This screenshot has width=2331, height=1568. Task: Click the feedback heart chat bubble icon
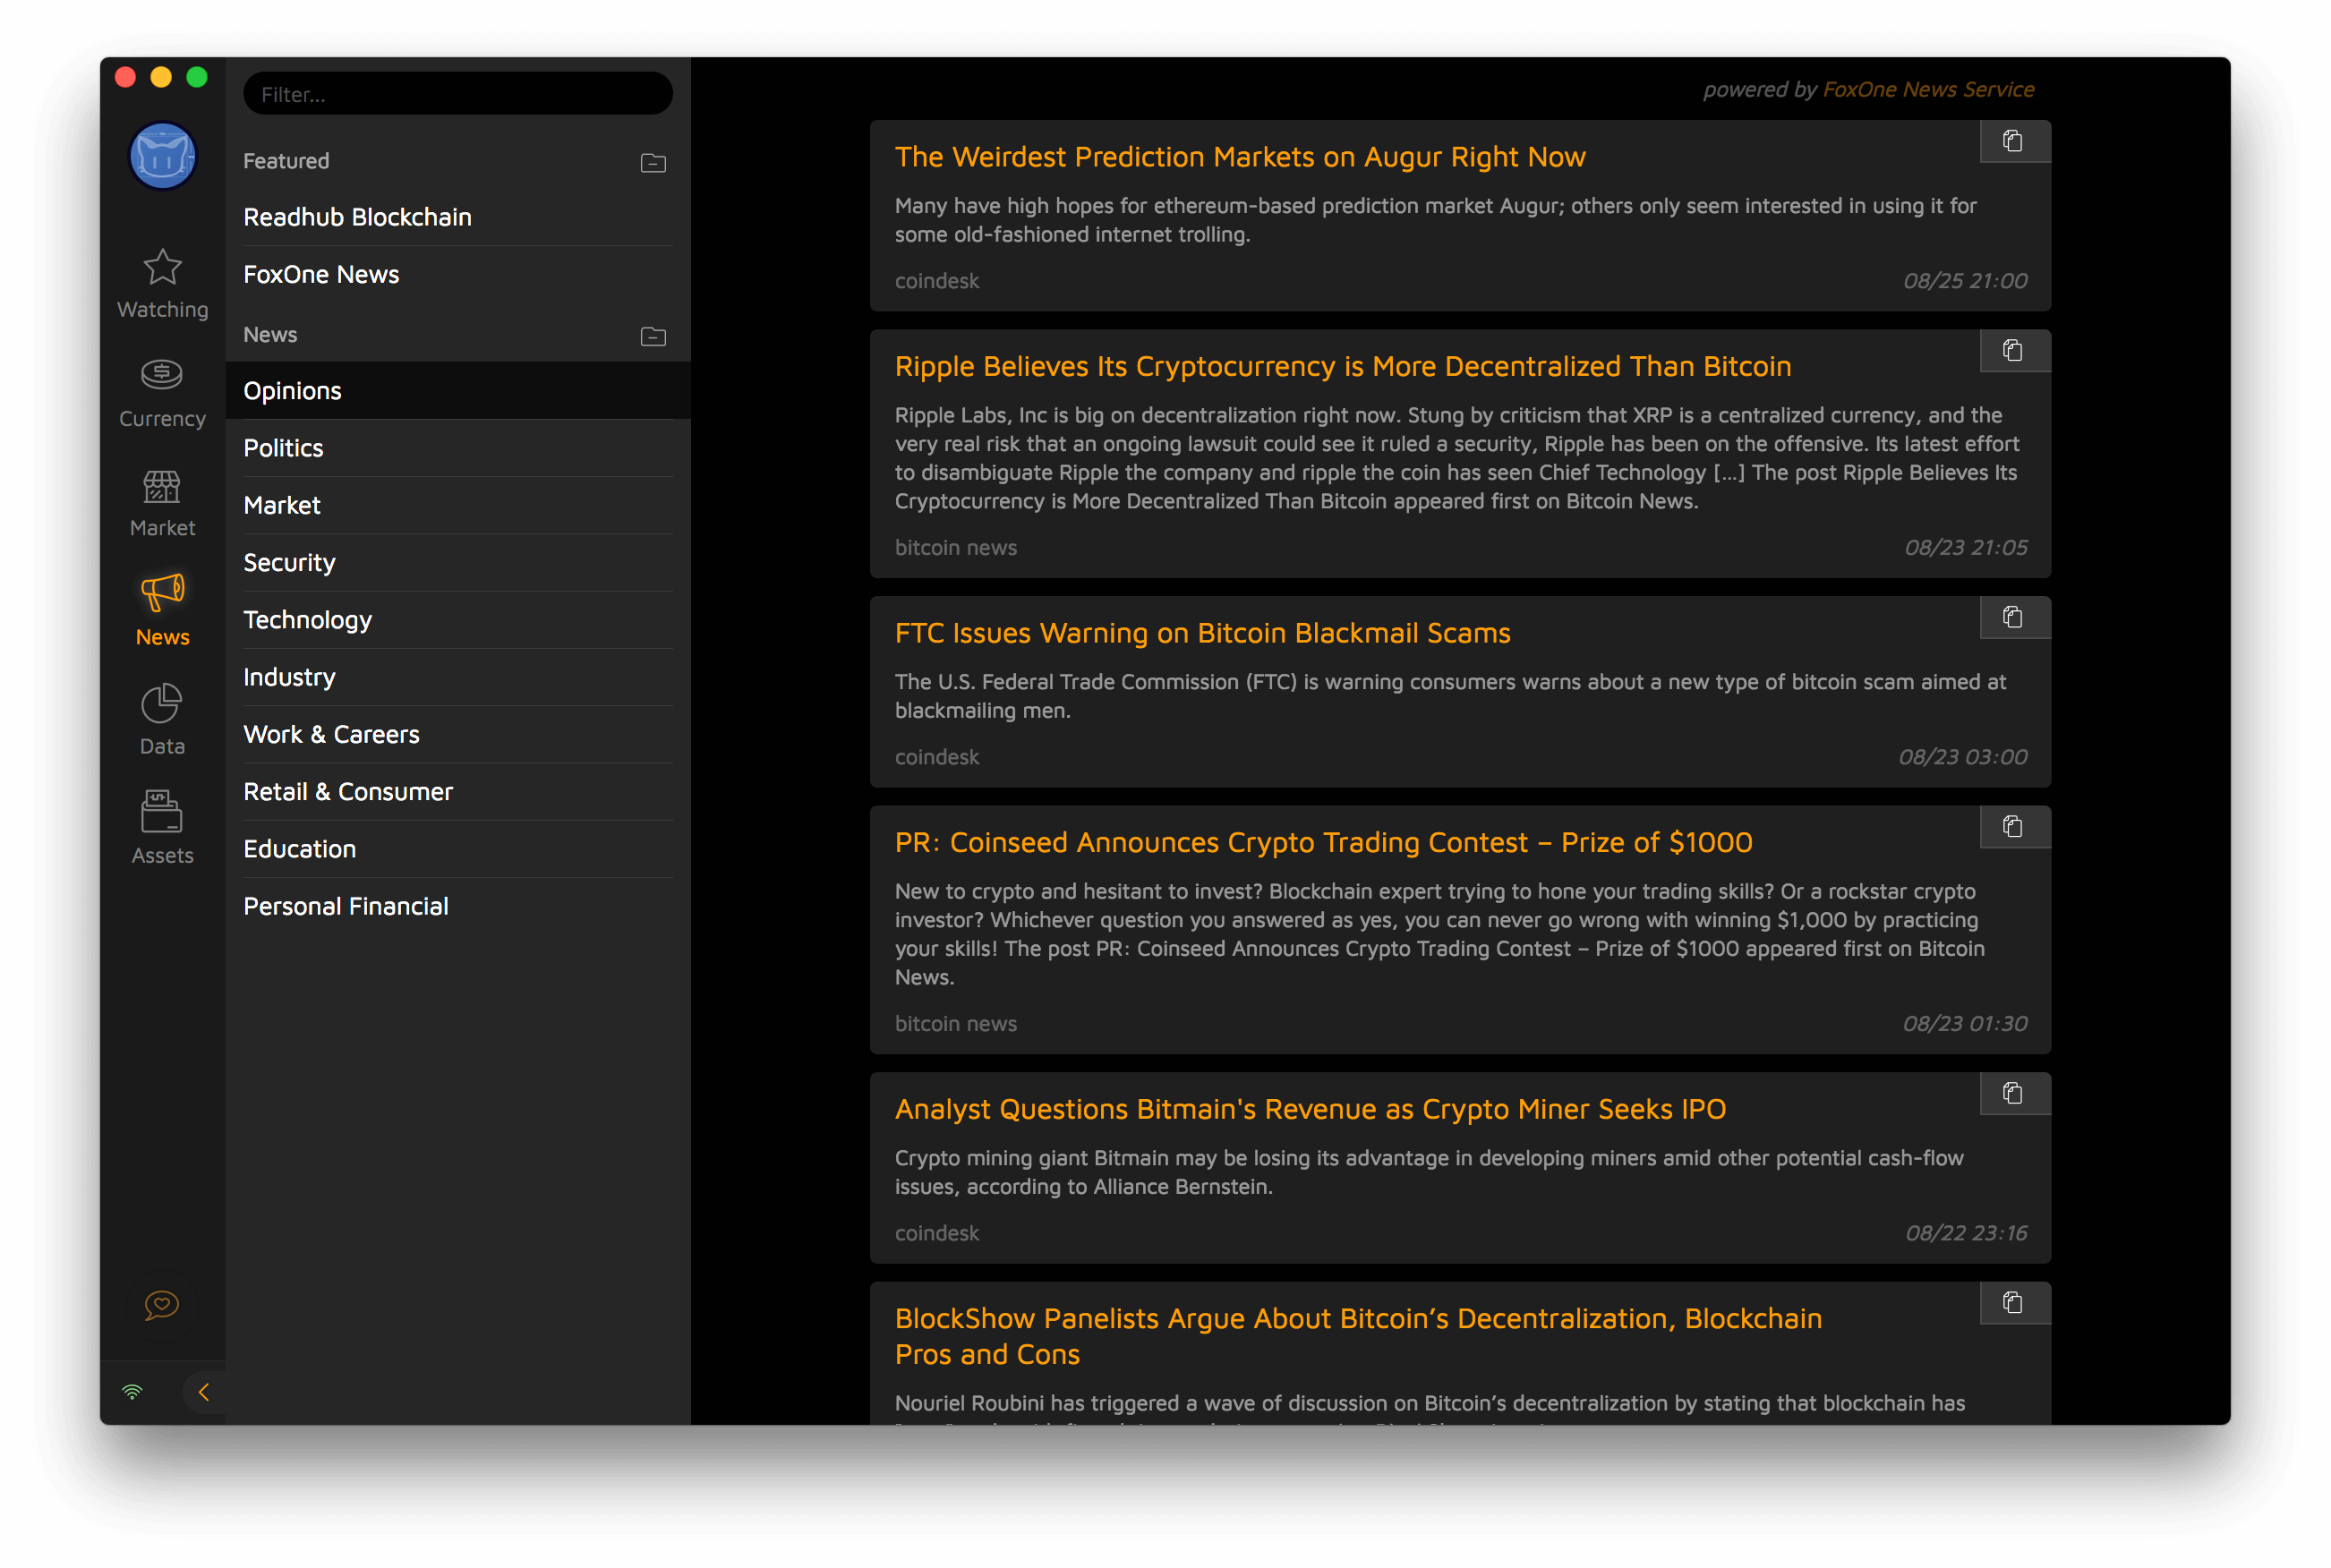[162, 1304]
